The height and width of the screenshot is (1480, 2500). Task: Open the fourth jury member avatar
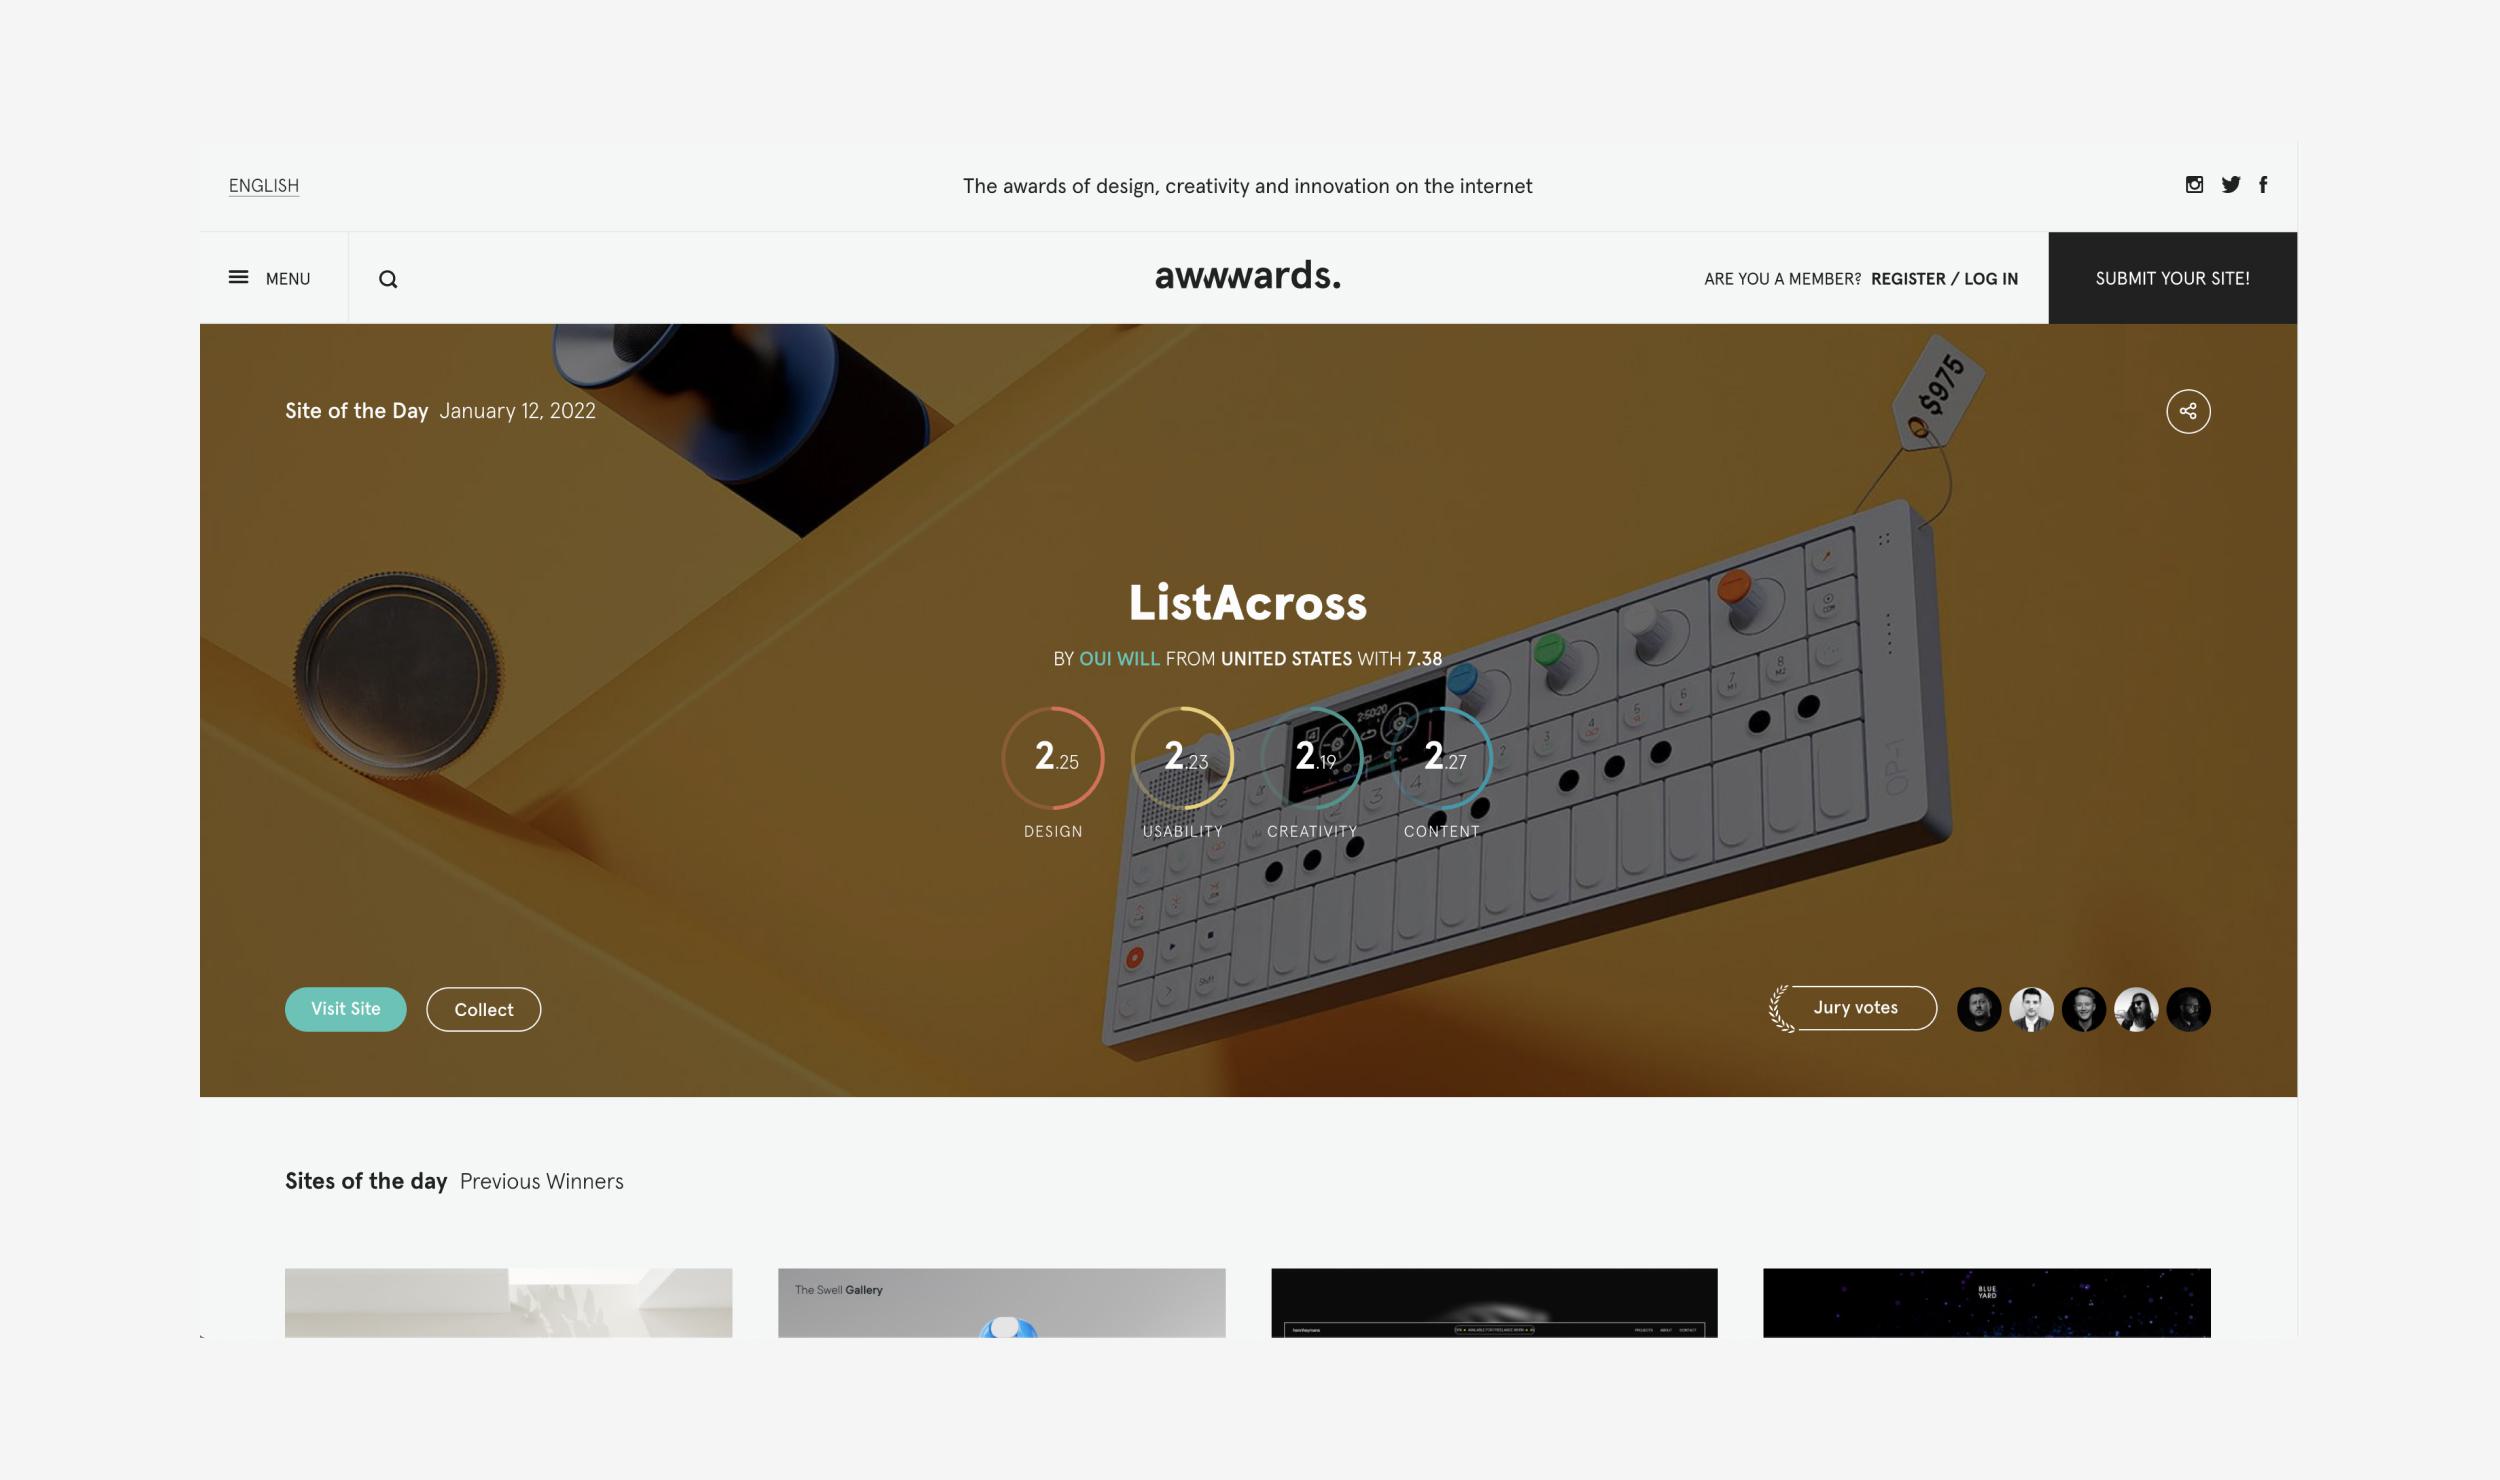point(2136,1009)
